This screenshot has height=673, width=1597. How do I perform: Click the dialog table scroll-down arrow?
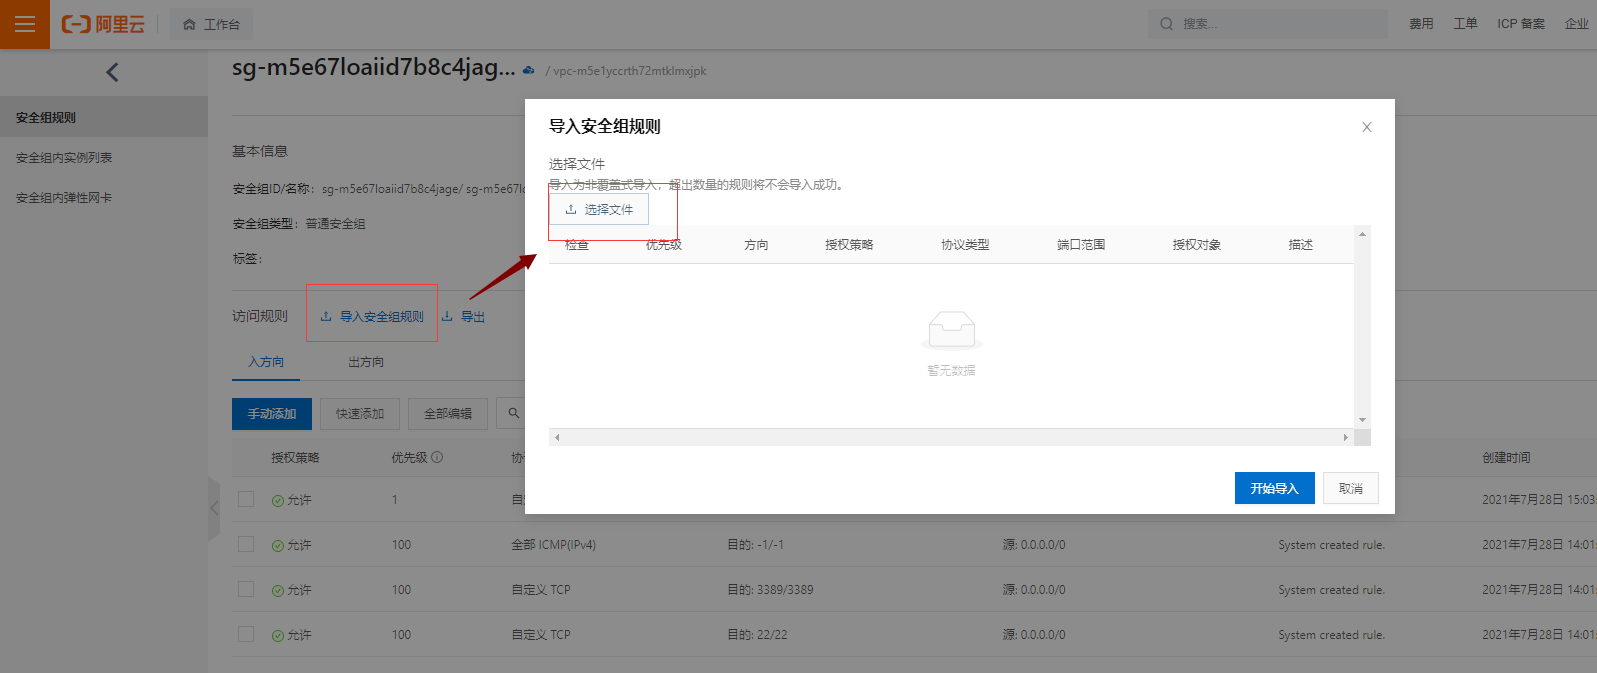tap(1362, 420)
